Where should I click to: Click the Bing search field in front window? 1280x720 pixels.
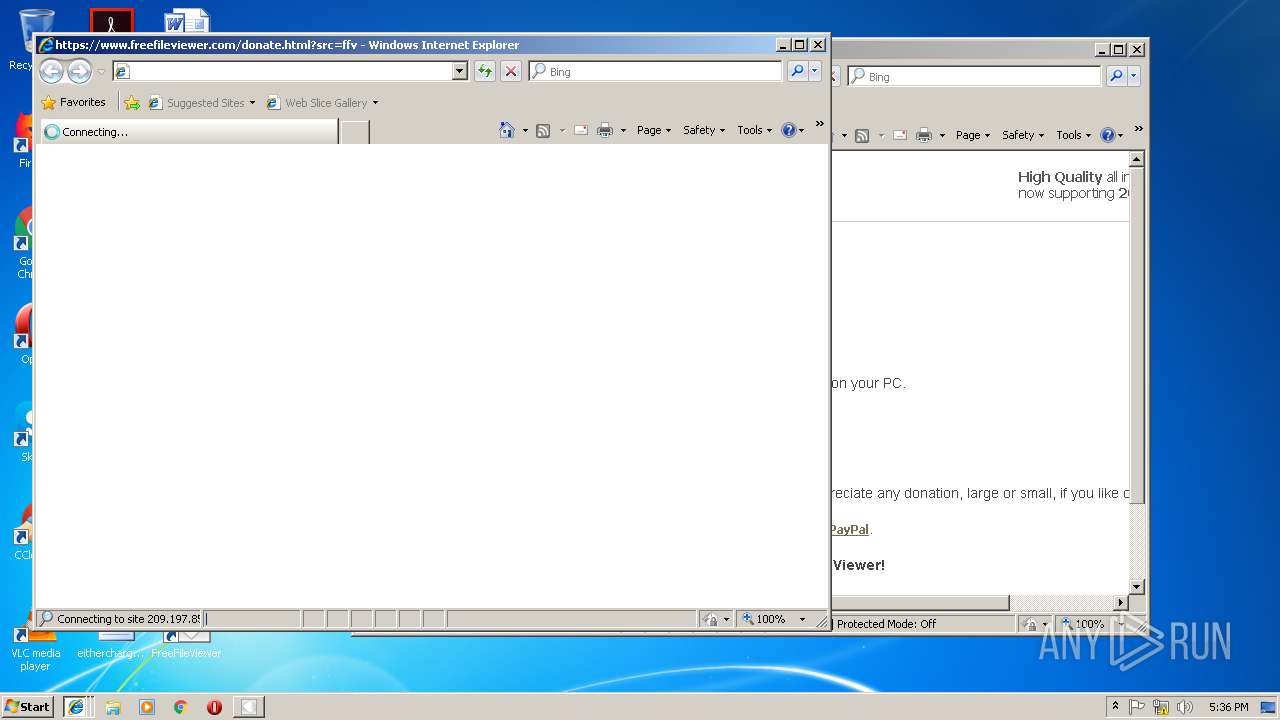656,71
